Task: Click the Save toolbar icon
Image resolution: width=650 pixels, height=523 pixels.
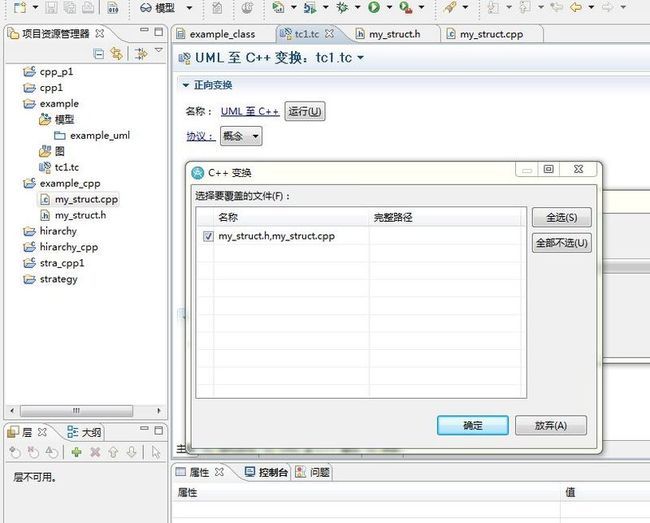Action: click(51, 7)
